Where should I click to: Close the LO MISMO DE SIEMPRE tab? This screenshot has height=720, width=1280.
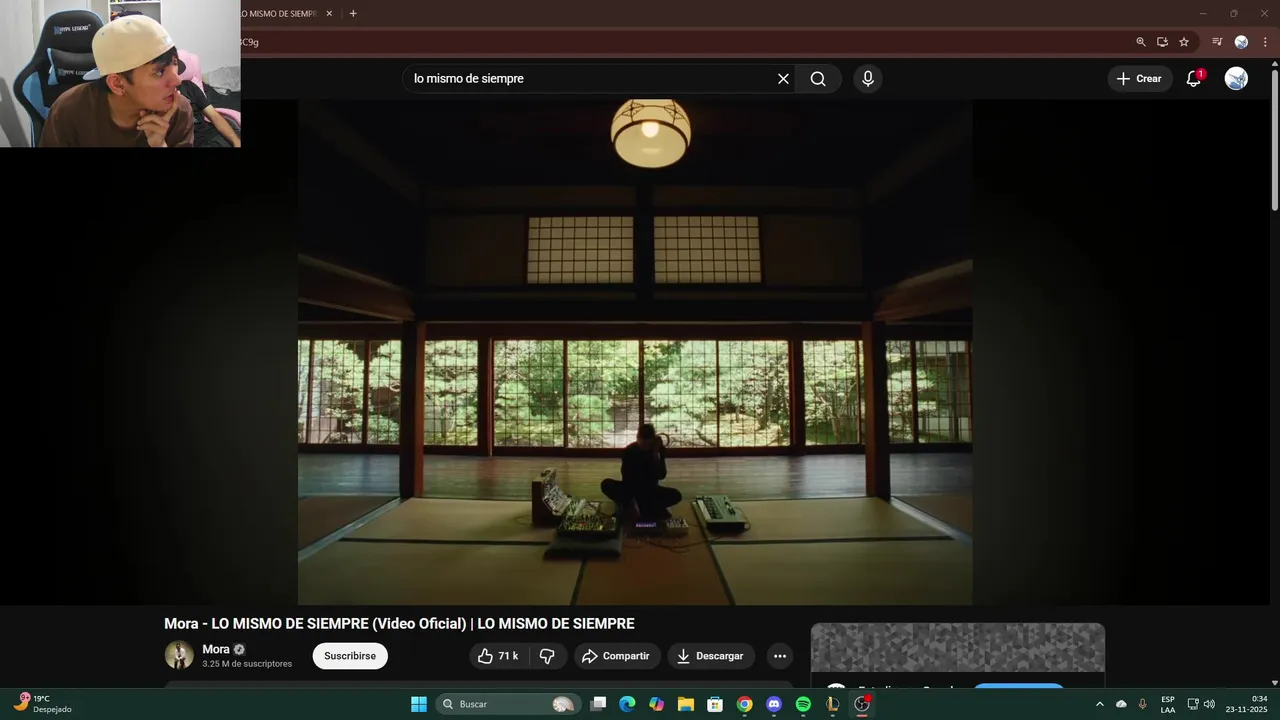point(329,14)
